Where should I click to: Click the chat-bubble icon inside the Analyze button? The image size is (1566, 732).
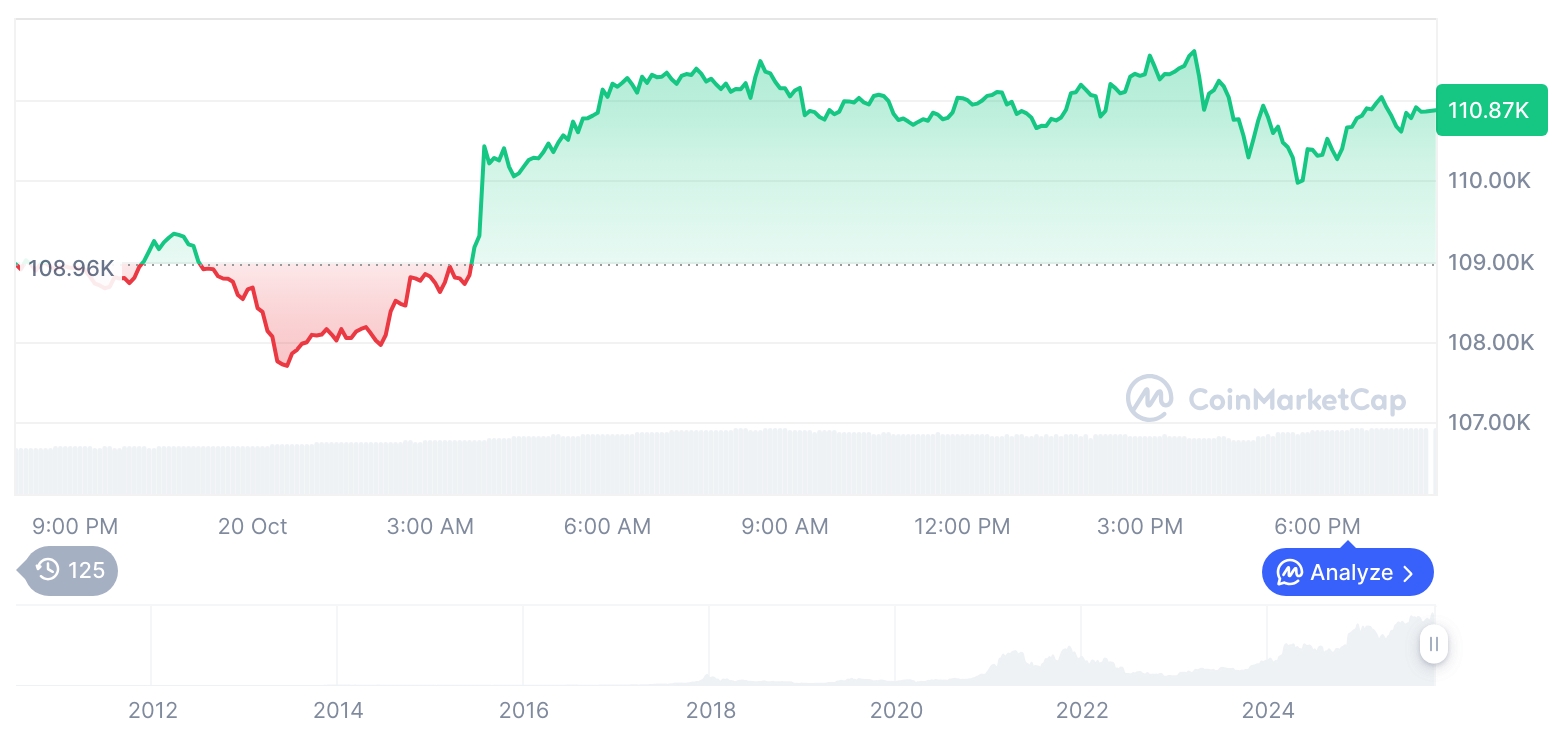coord(1290,573)
